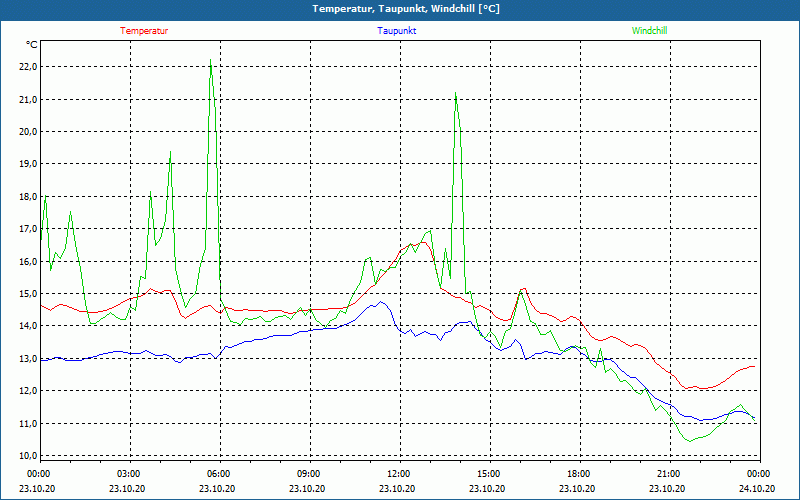800x500 pixels.
Task: Click the 21:00 time axis label
Action: tap(667, 474)
